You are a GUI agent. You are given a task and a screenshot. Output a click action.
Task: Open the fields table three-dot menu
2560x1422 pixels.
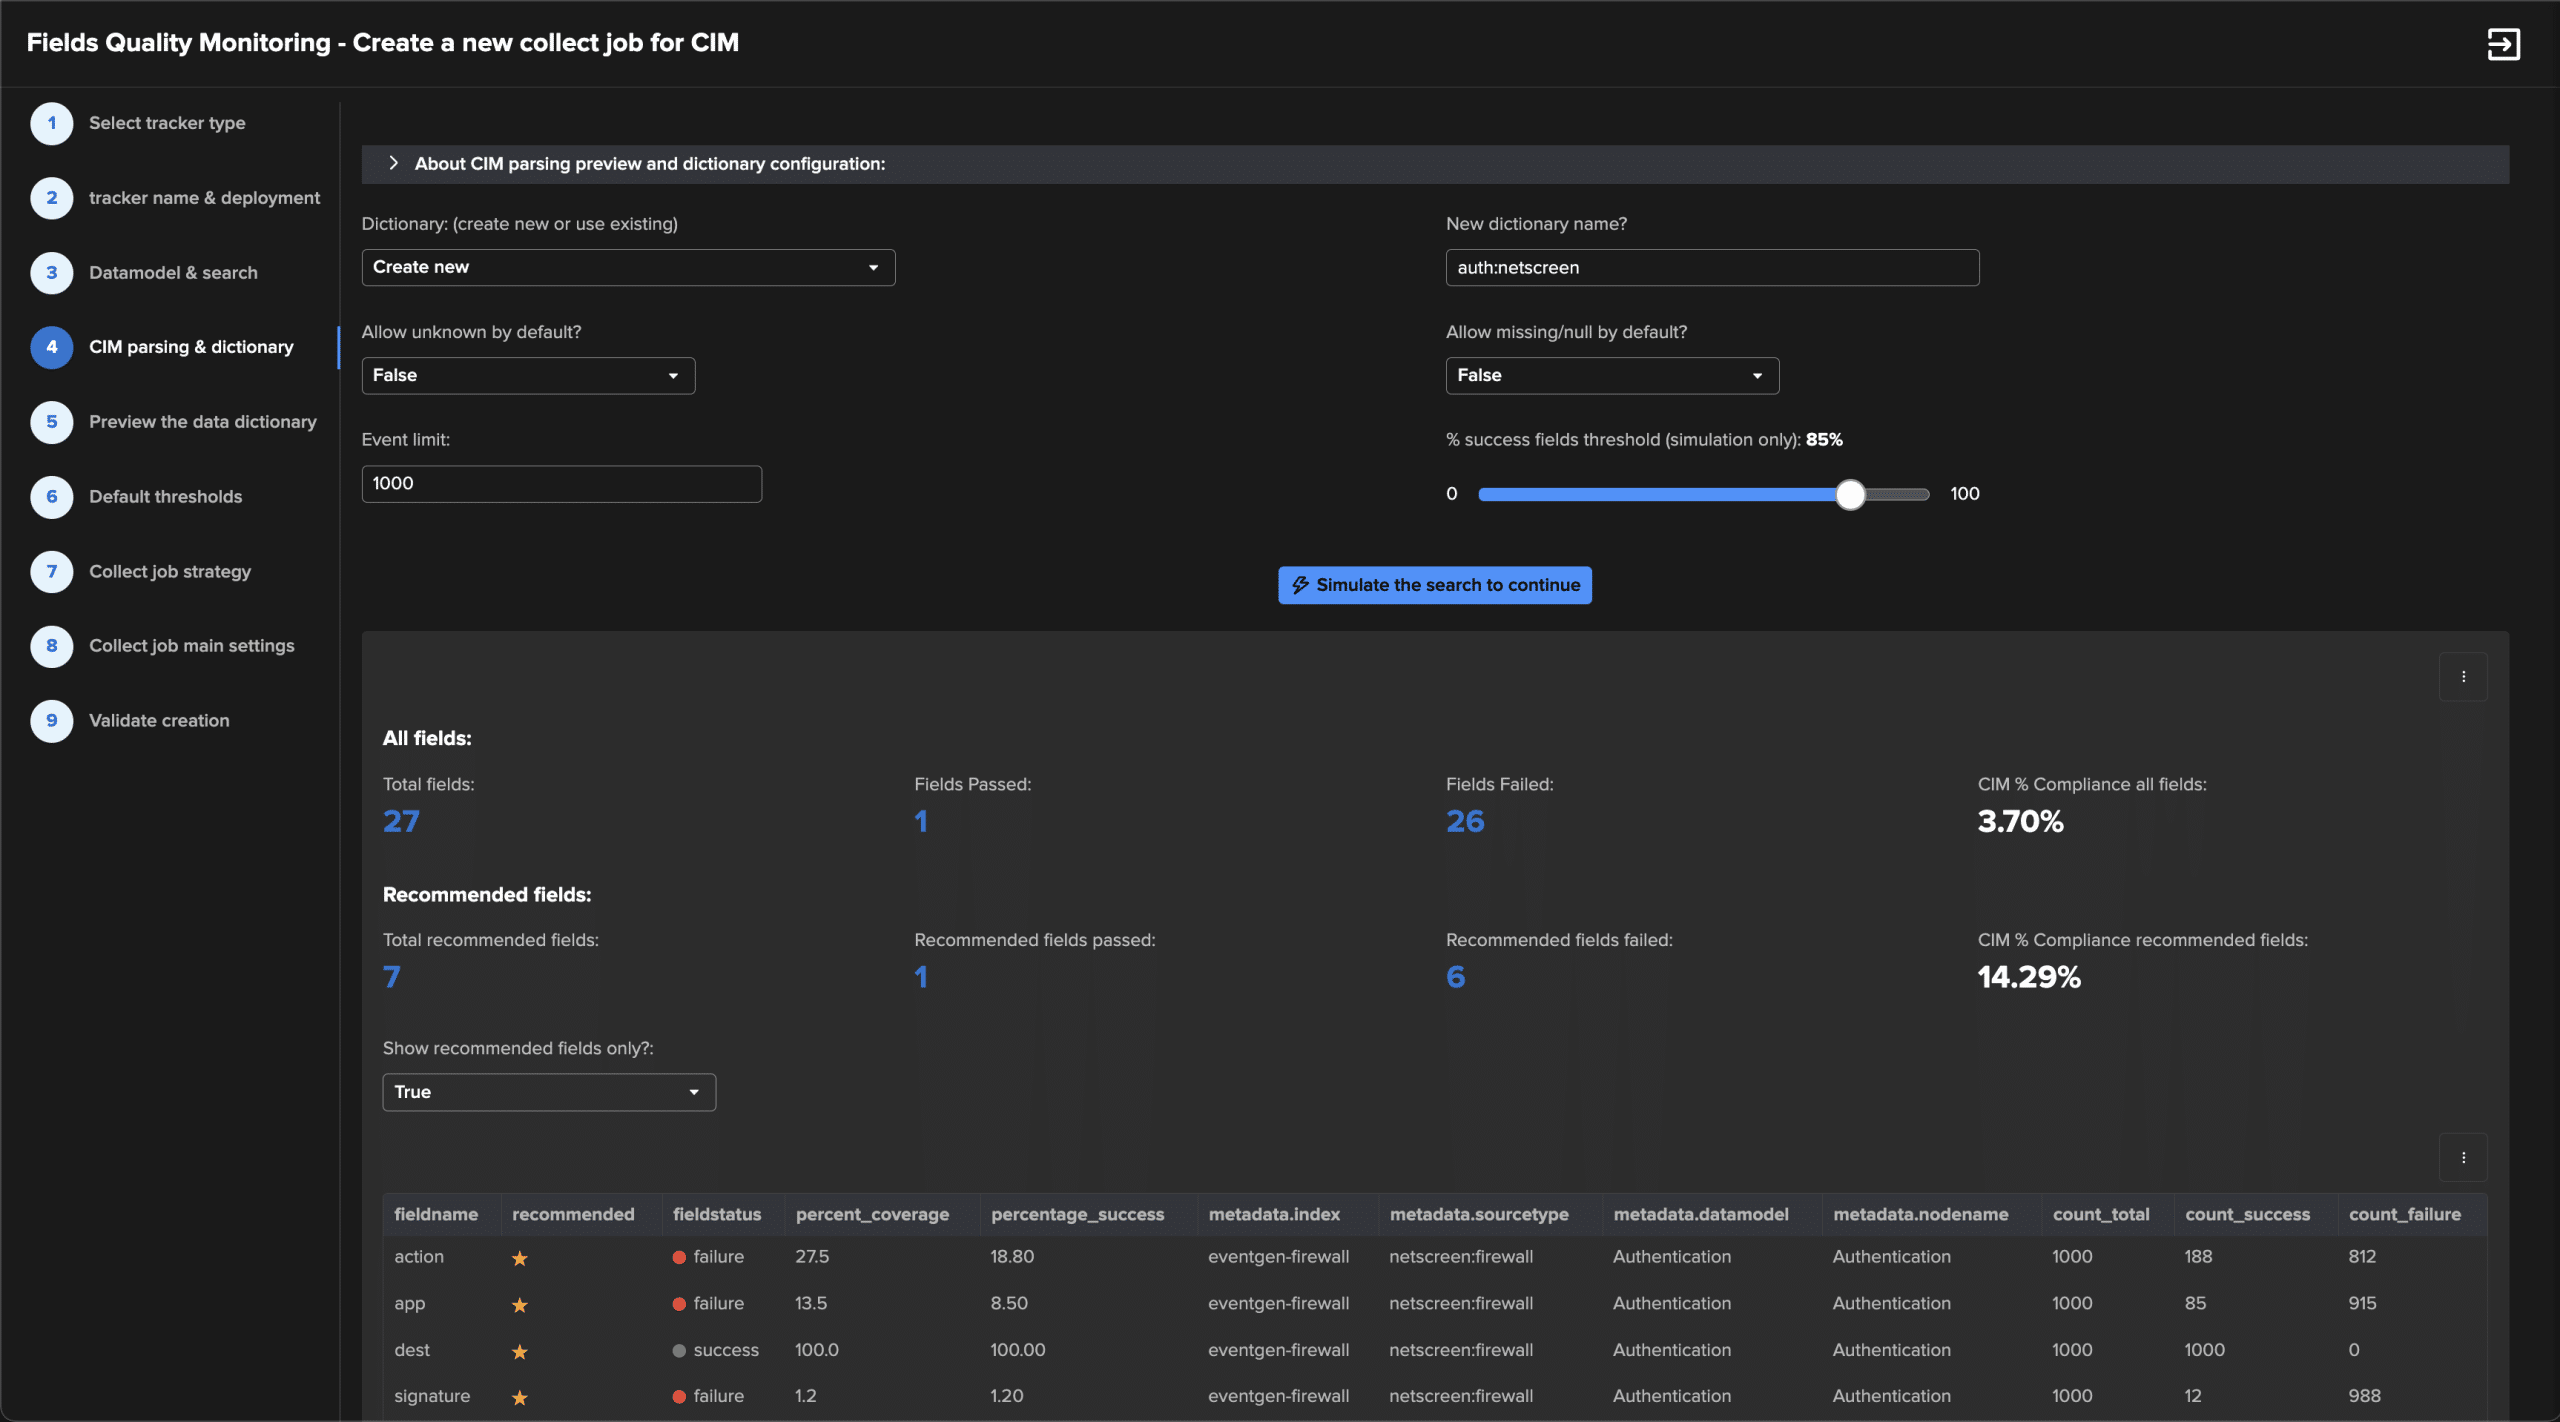pos(2463,1157)
